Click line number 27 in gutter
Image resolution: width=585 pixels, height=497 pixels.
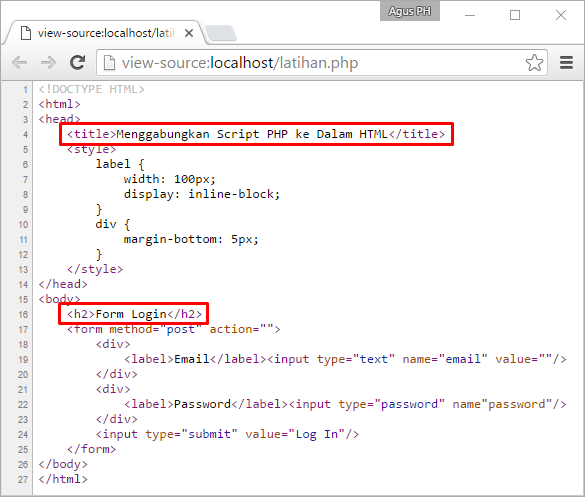click(x=23, y=479)
